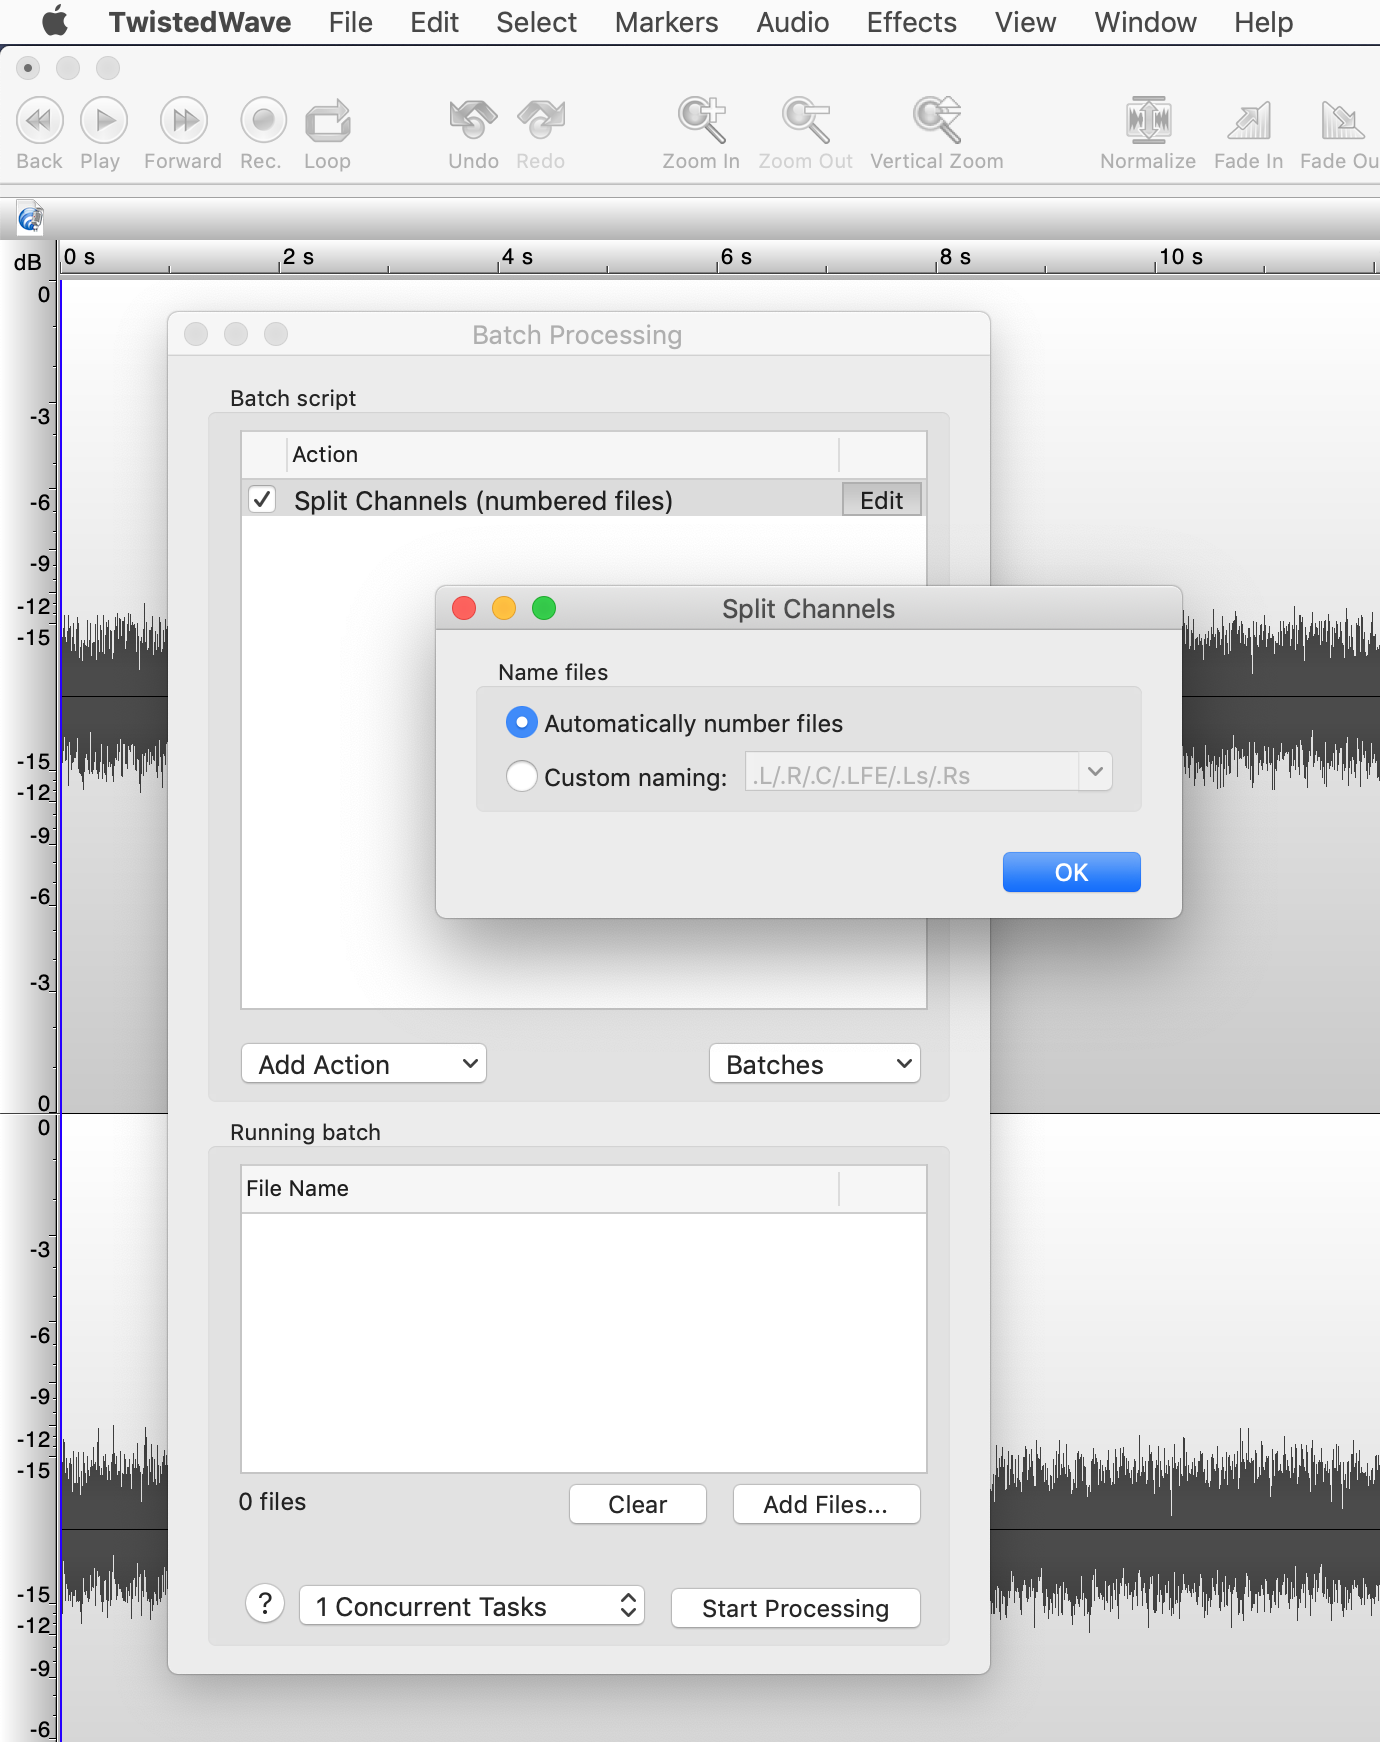Apply Normalize from the toolbar
Screen dimensions: 1380x1742
pyautogui.click(x=1148, y=121)
